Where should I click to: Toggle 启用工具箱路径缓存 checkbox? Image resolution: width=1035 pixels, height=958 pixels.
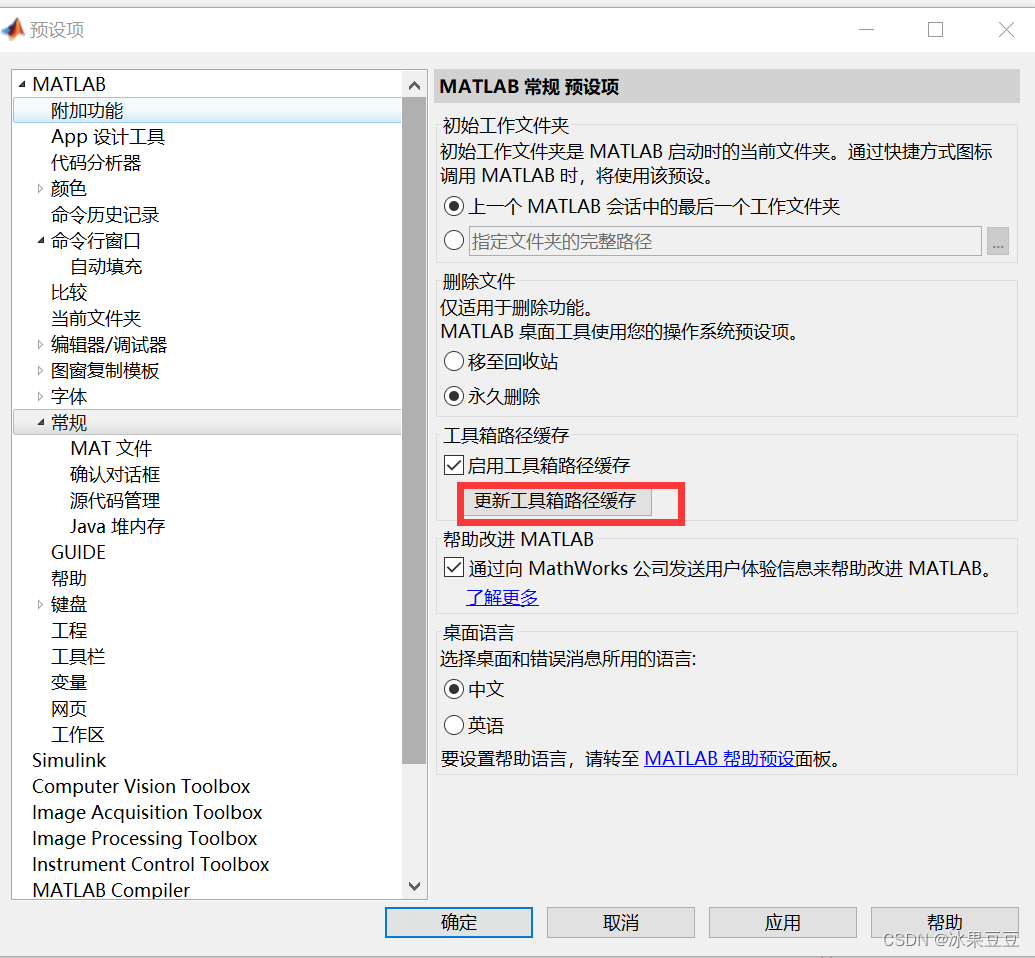[453, 465]
